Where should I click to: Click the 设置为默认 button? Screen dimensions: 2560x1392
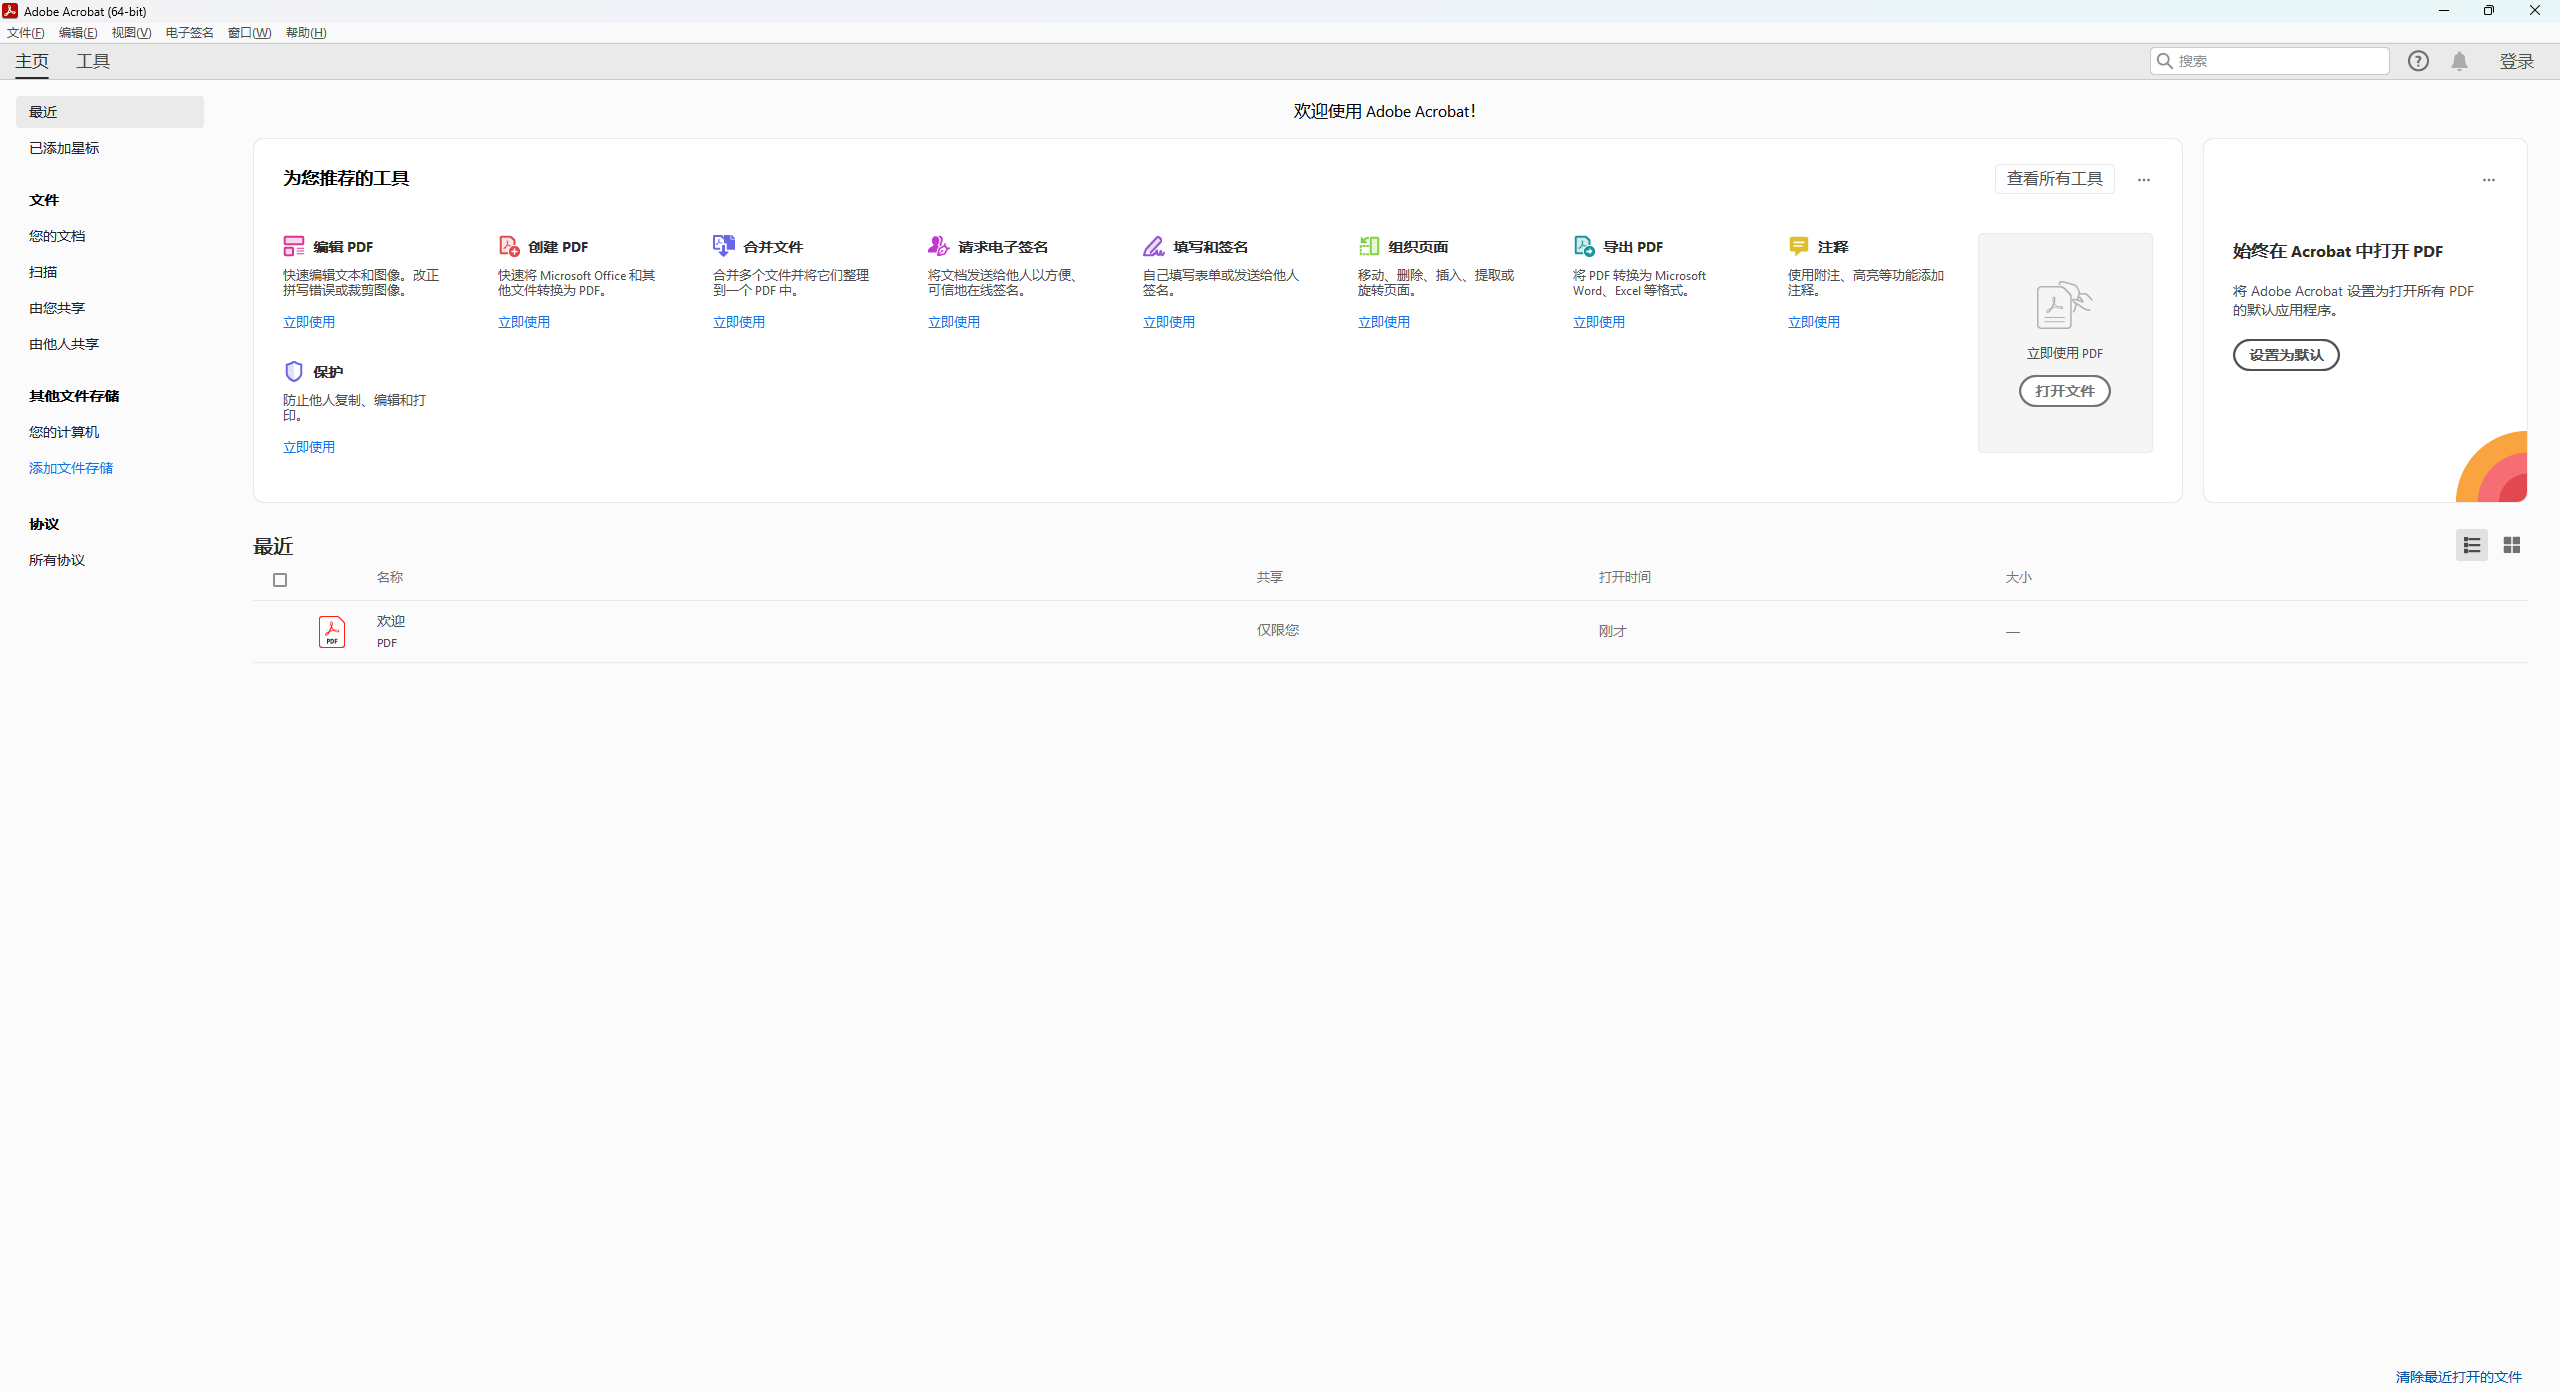point(2286,355)
